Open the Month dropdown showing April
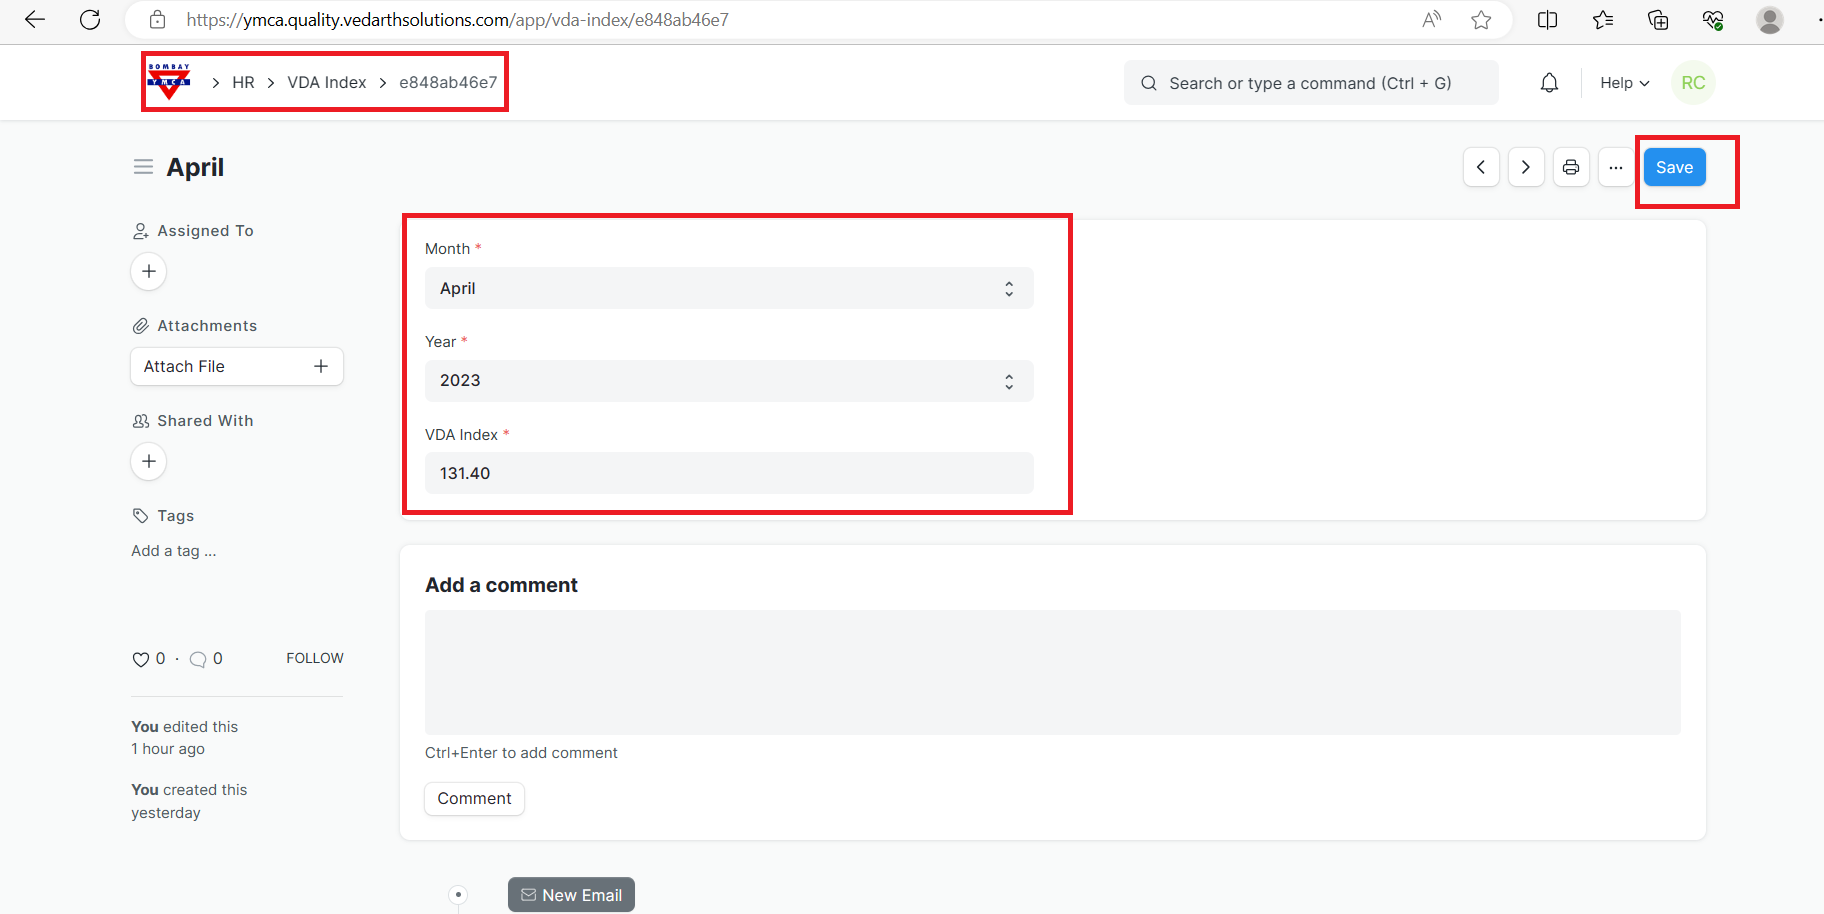This screenshot has width=1824, height=914. coord(728,288)
